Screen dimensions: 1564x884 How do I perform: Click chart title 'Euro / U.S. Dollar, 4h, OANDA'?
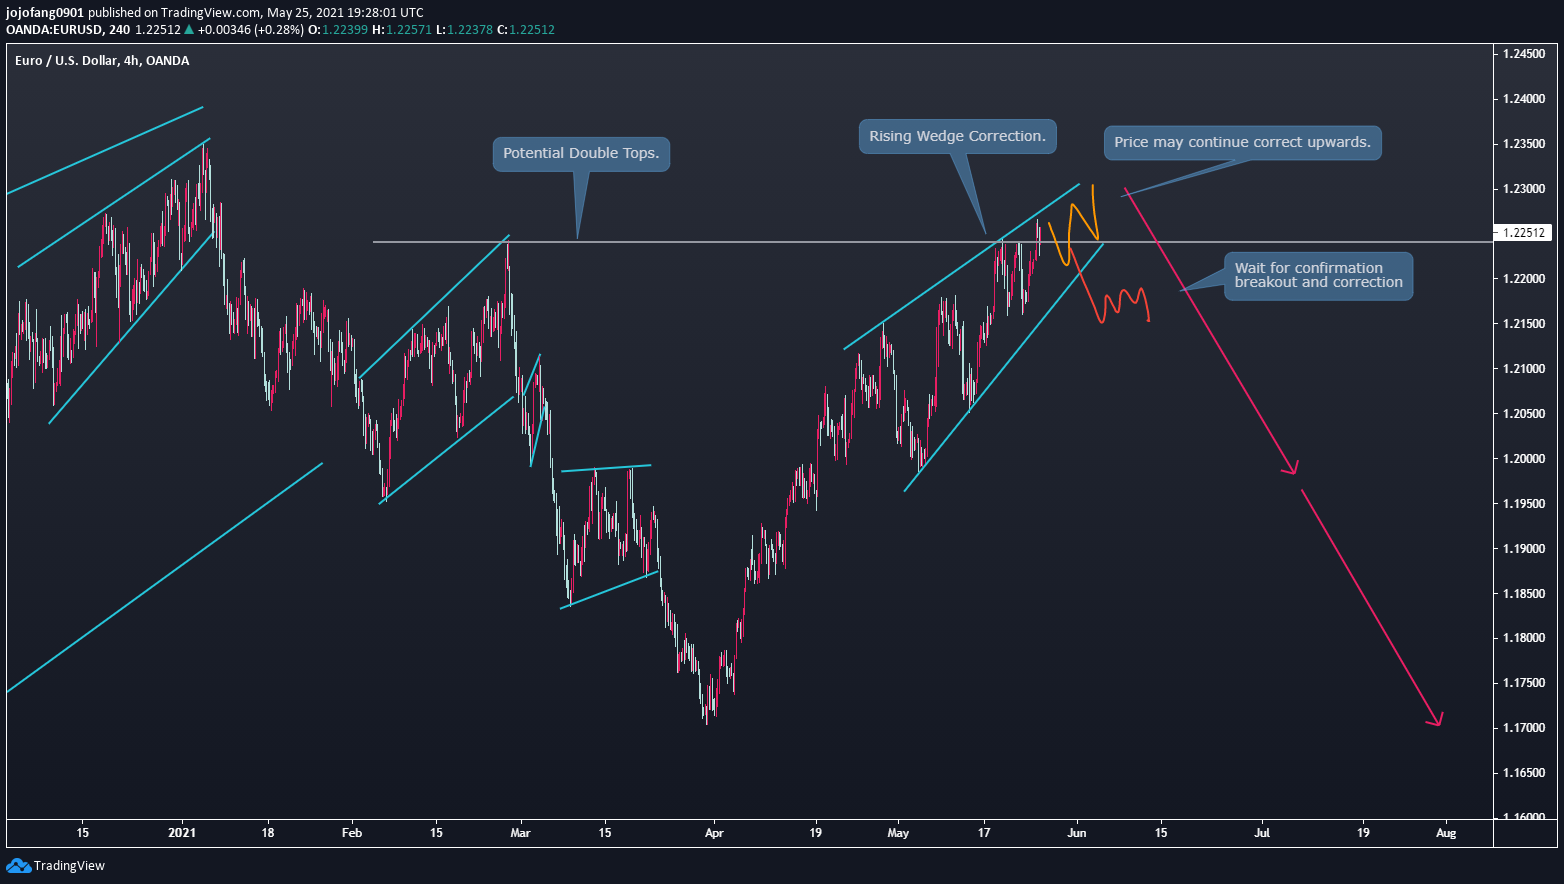(x=102, y=61)
